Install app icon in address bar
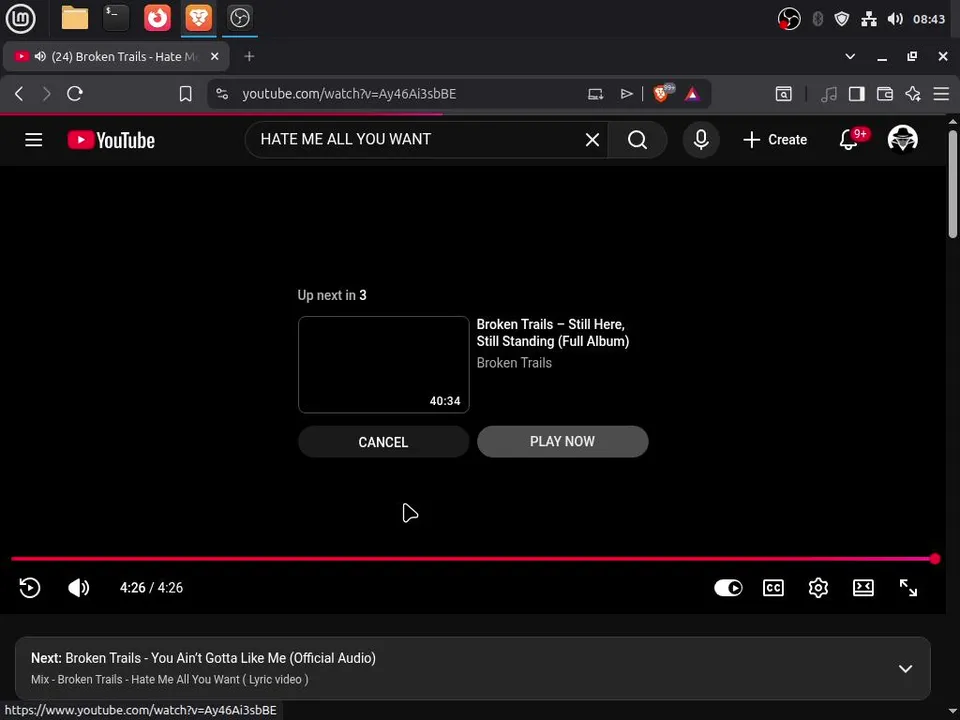 595,94
